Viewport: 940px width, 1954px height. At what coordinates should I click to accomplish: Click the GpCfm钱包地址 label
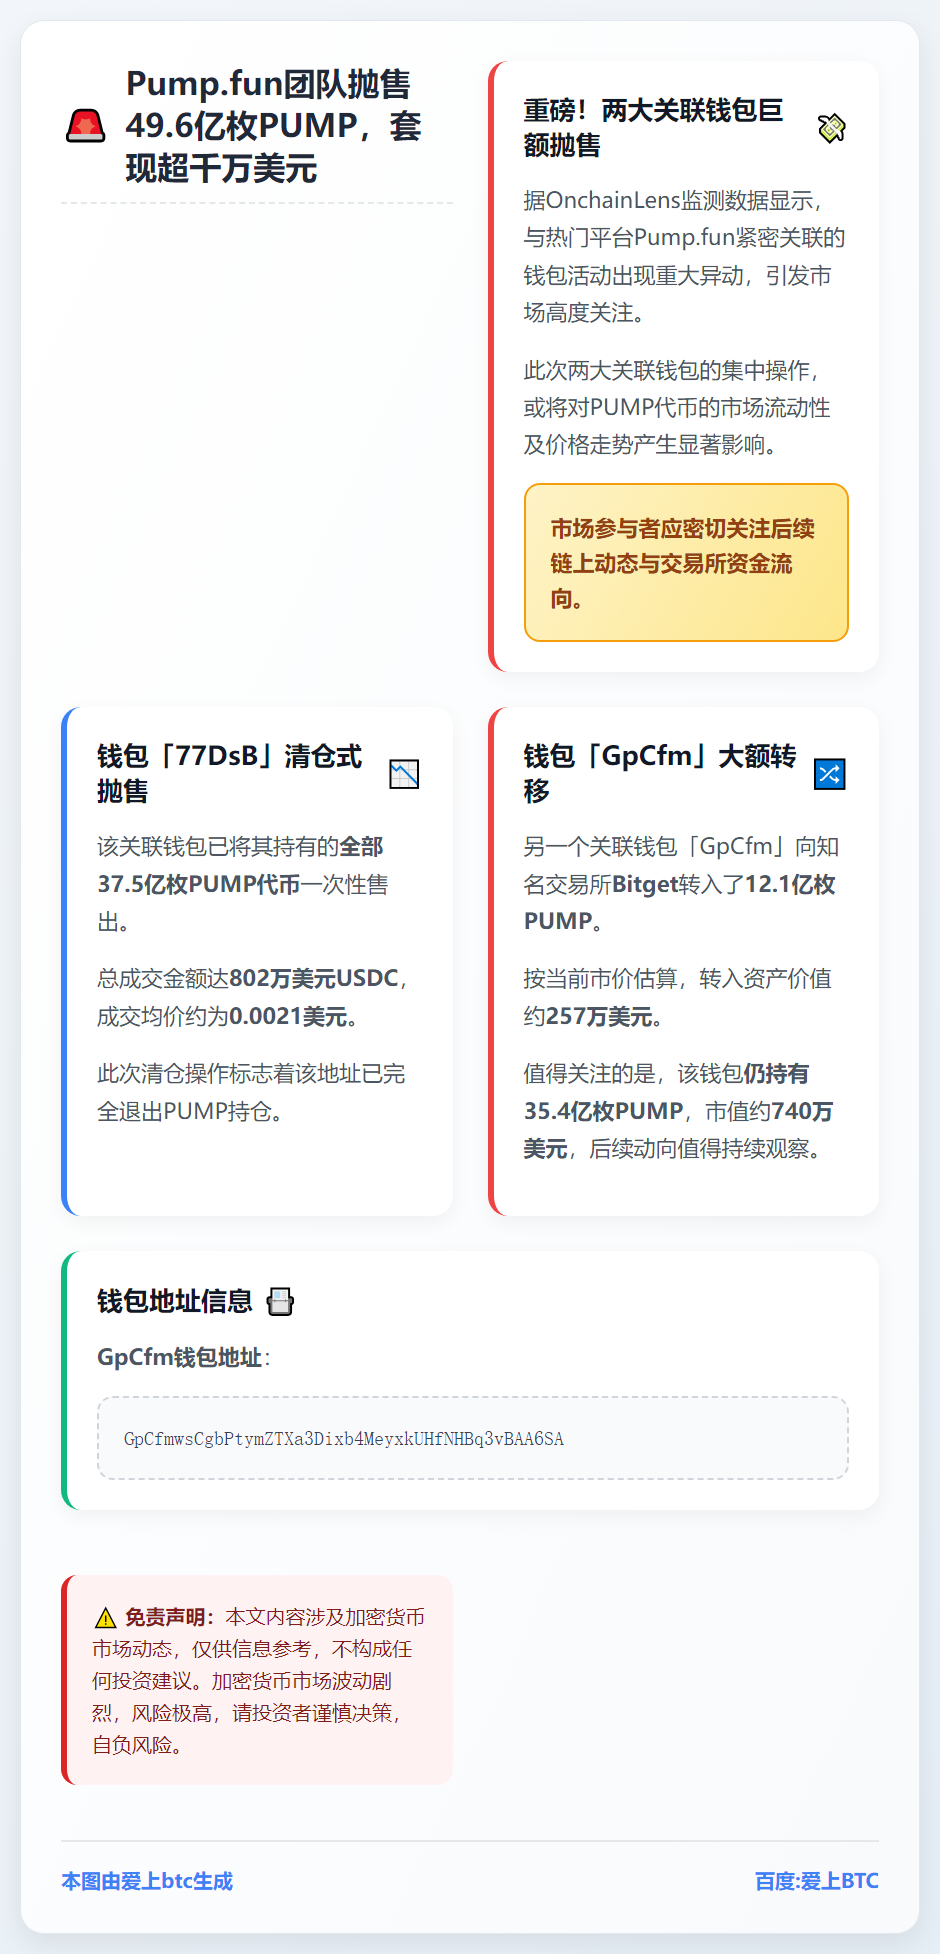click(180, 1358)
